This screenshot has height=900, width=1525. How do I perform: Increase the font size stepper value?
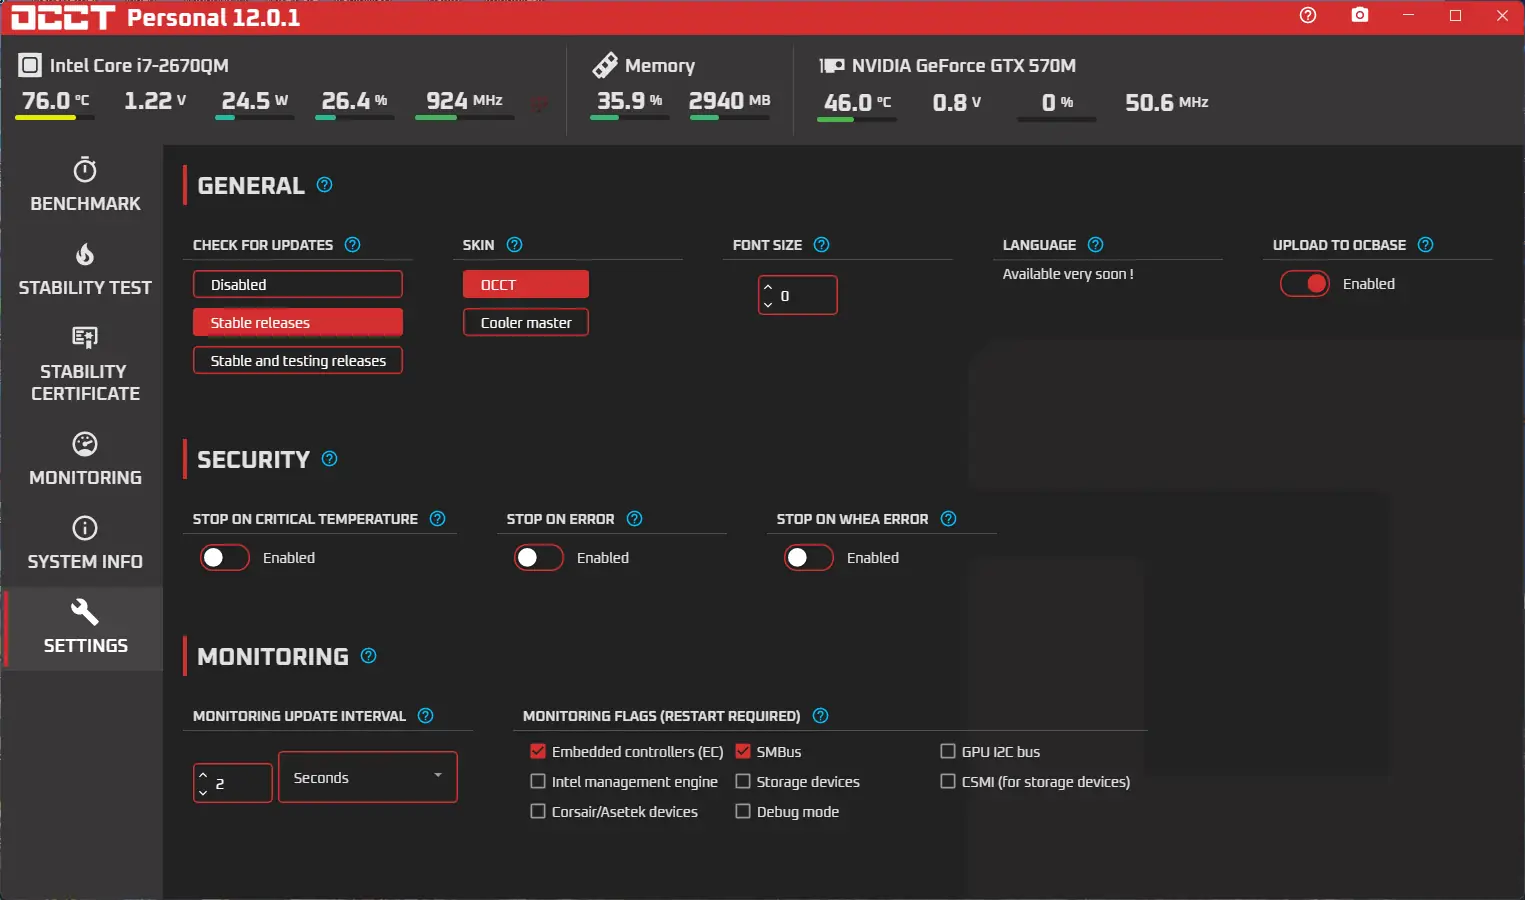(768, 288)
